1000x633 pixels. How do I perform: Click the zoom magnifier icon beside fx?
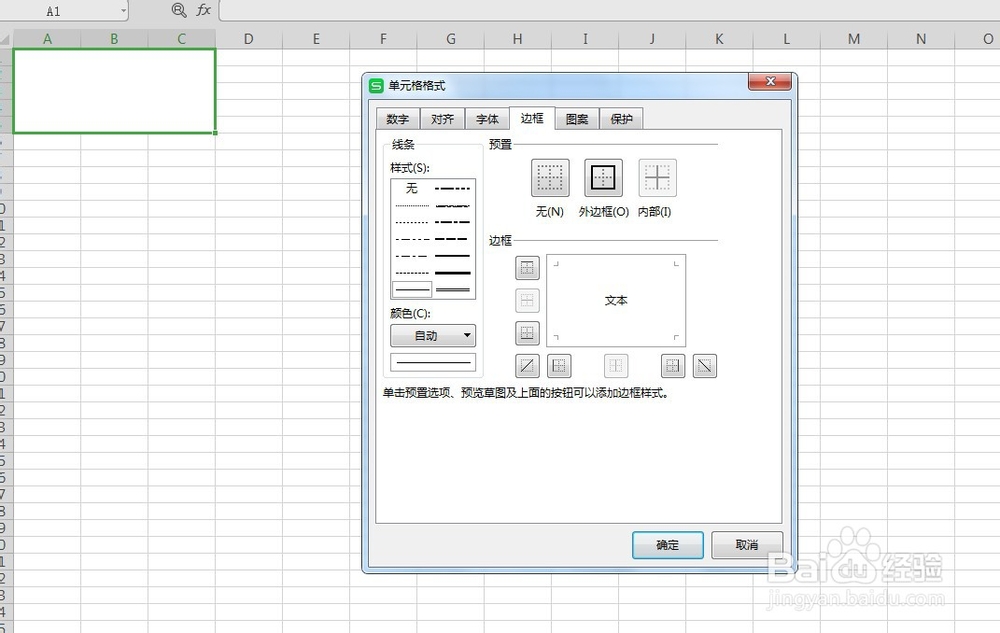click(179, 10)
